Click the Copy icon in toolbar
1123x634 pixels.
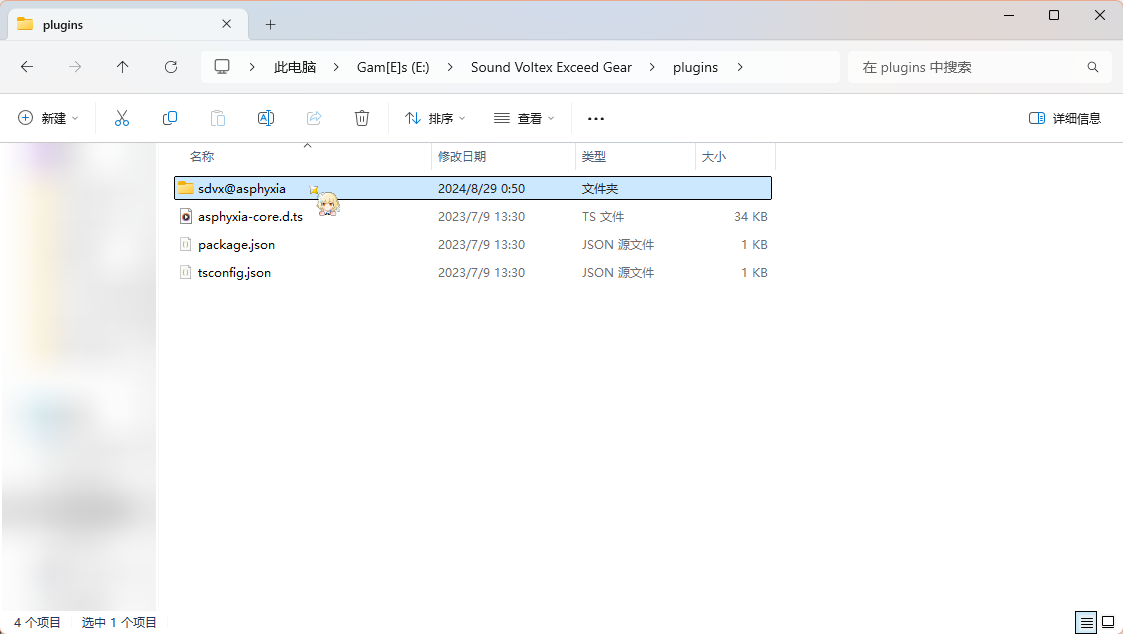pos(170,118)
